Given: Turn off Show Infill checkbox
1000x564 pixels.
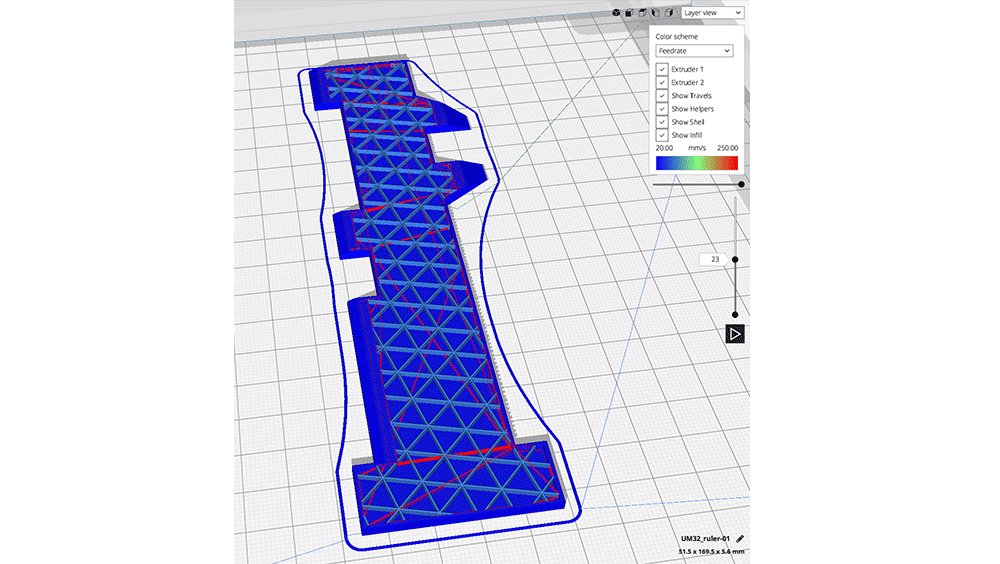Looking at the screenshot, I should [662, 134].
